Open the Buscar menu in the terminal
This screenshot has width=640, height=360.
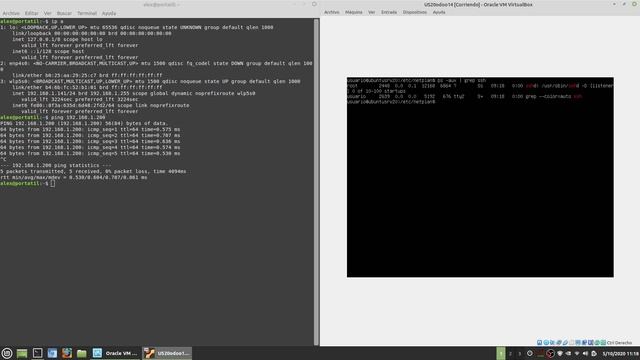coord(64,13)
